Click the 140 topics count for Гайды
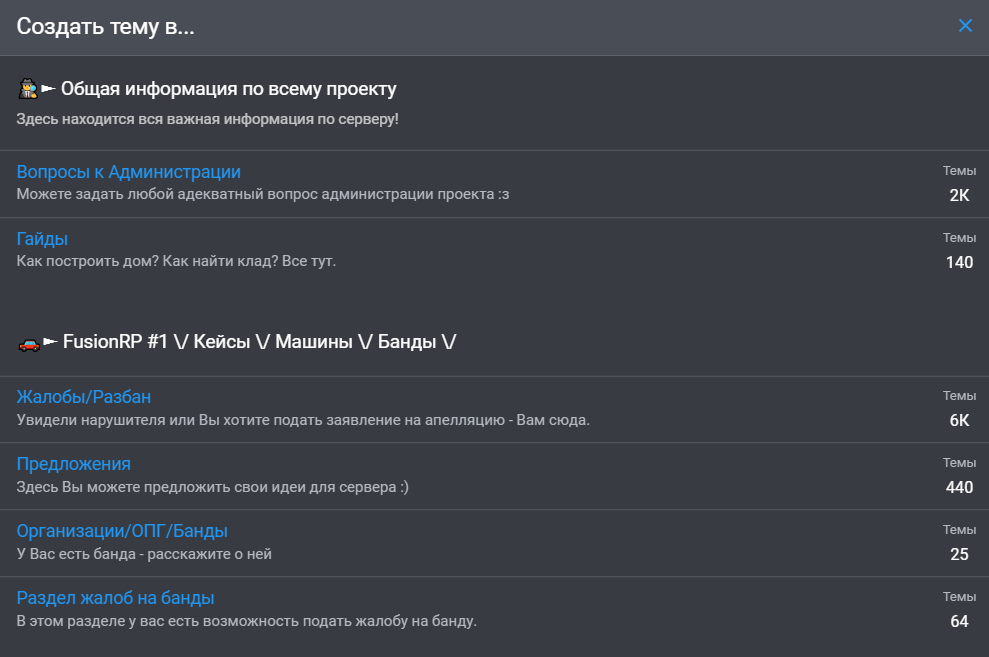Screen dimensions: 989x657 pos(959,263)
